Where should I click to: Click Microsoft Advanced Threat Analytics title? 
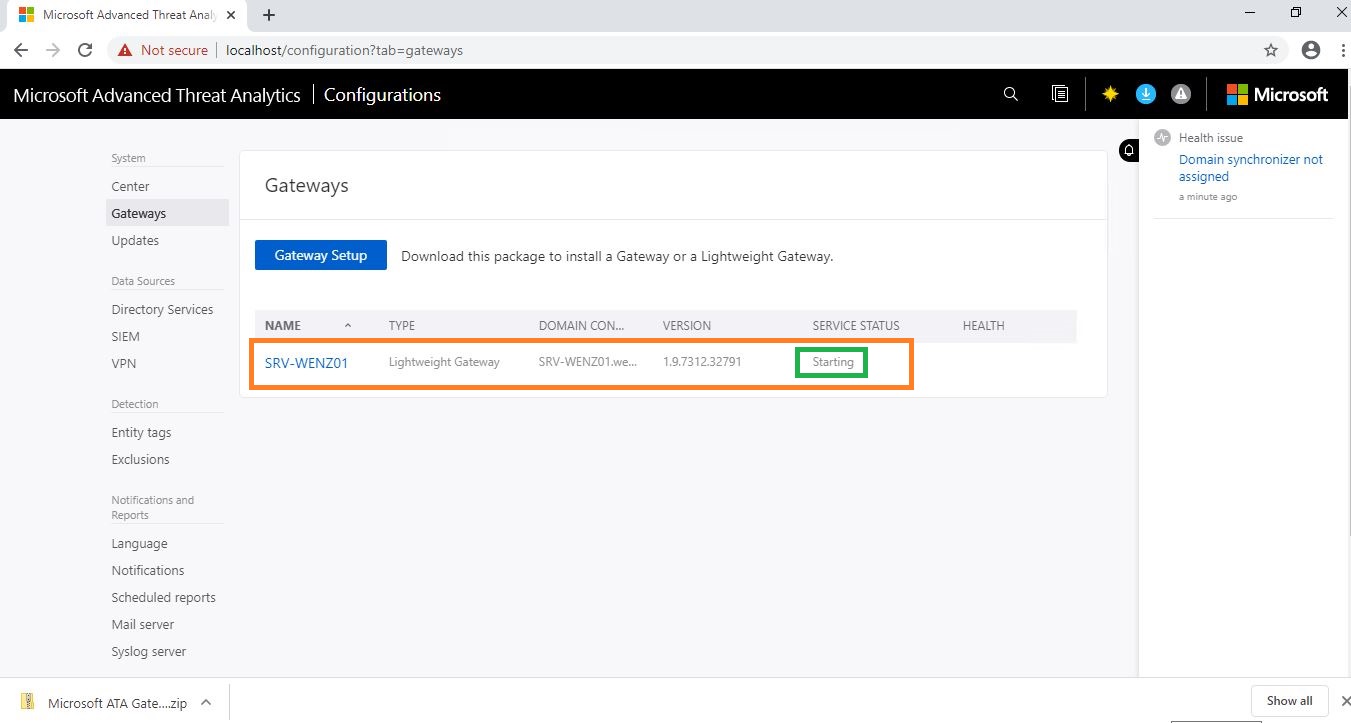tap(157, 95)
